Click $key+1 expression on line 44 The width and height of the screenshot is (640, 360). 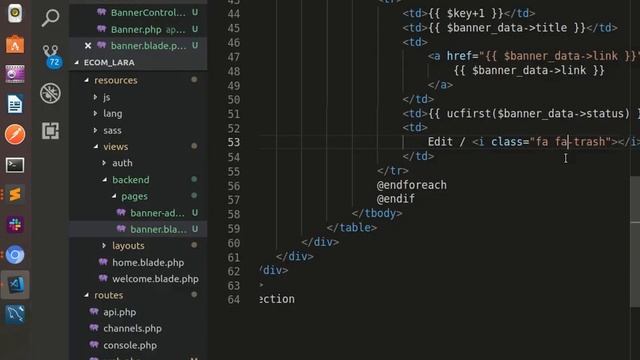coord(466,13)
